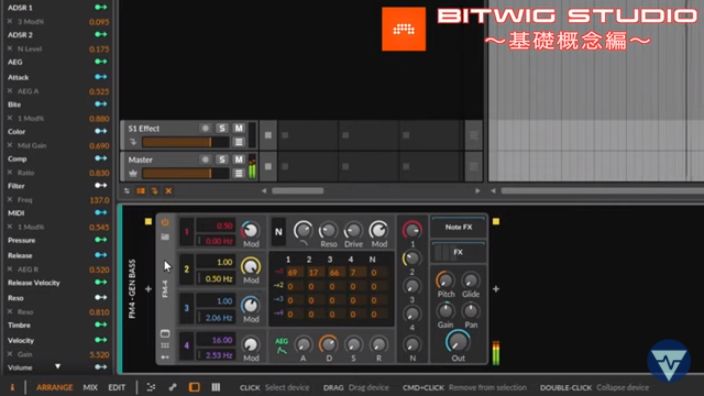Expand the Note FX chain

(458, 227)
